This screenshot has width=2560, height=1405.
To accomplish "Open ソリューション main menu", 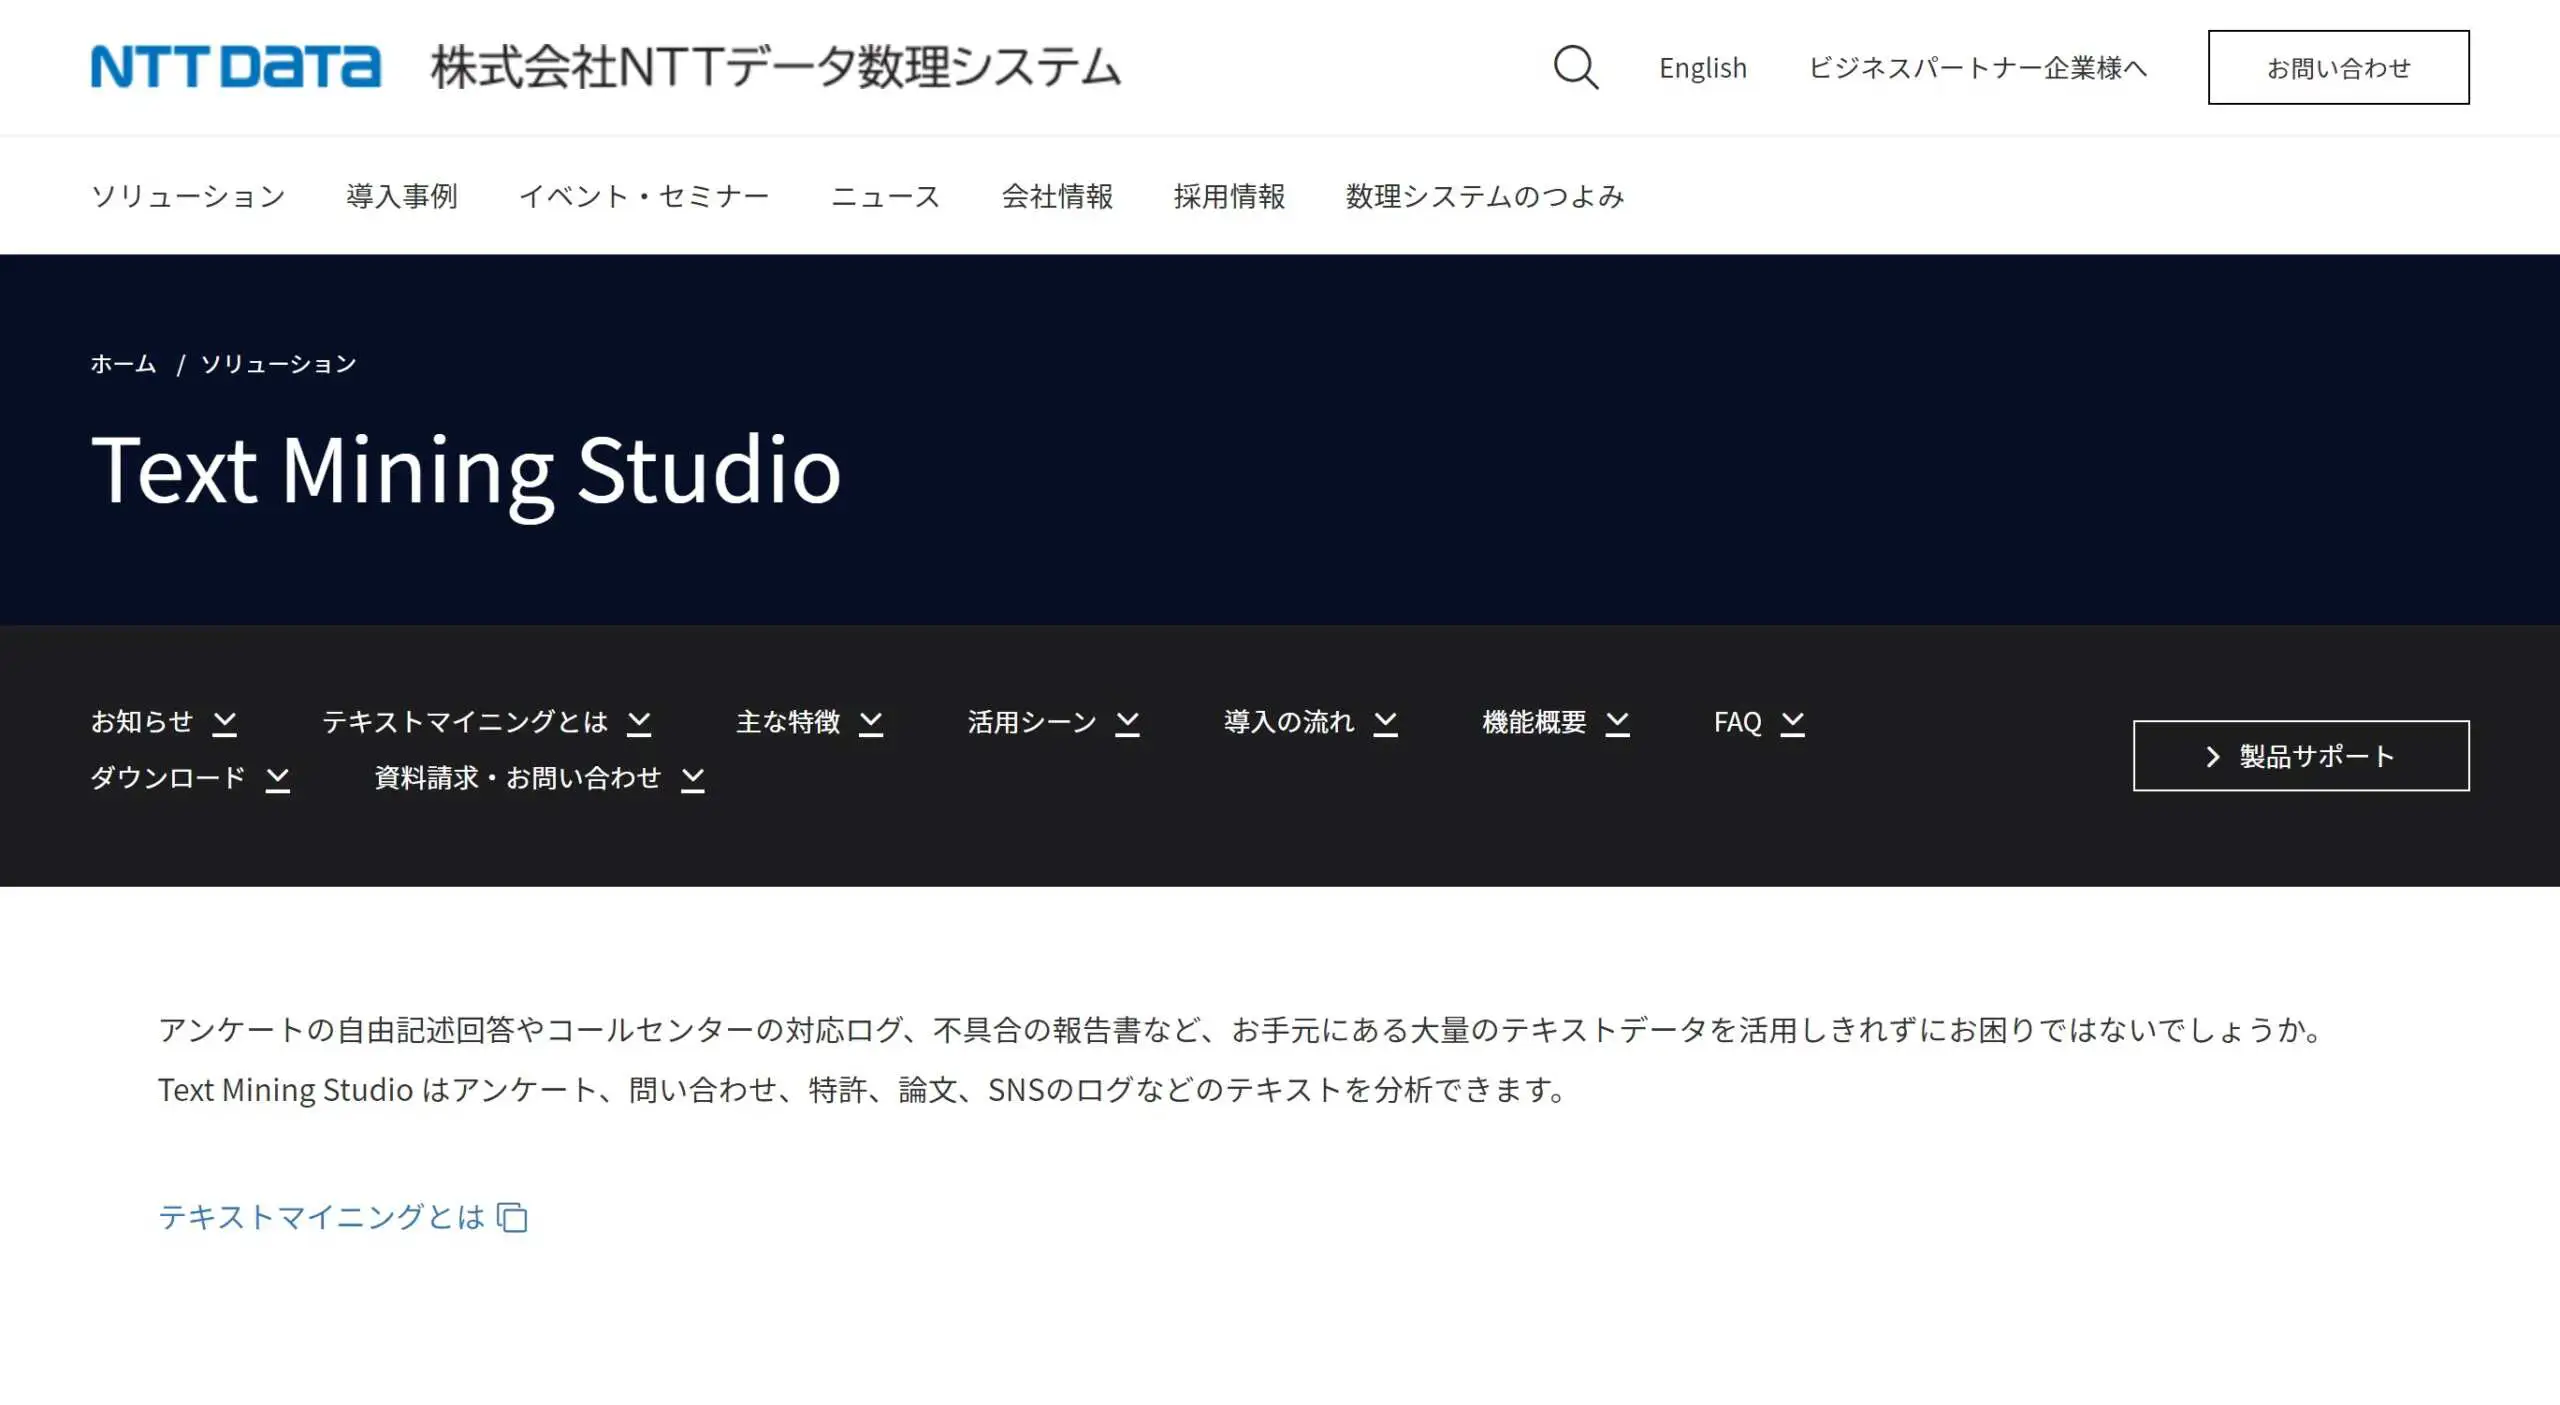I will point(188,196).
